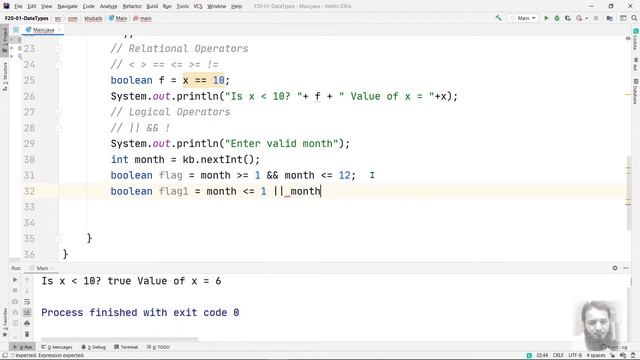
Task: Clear all console output with trash icon
Action: [x=27, y=334]
